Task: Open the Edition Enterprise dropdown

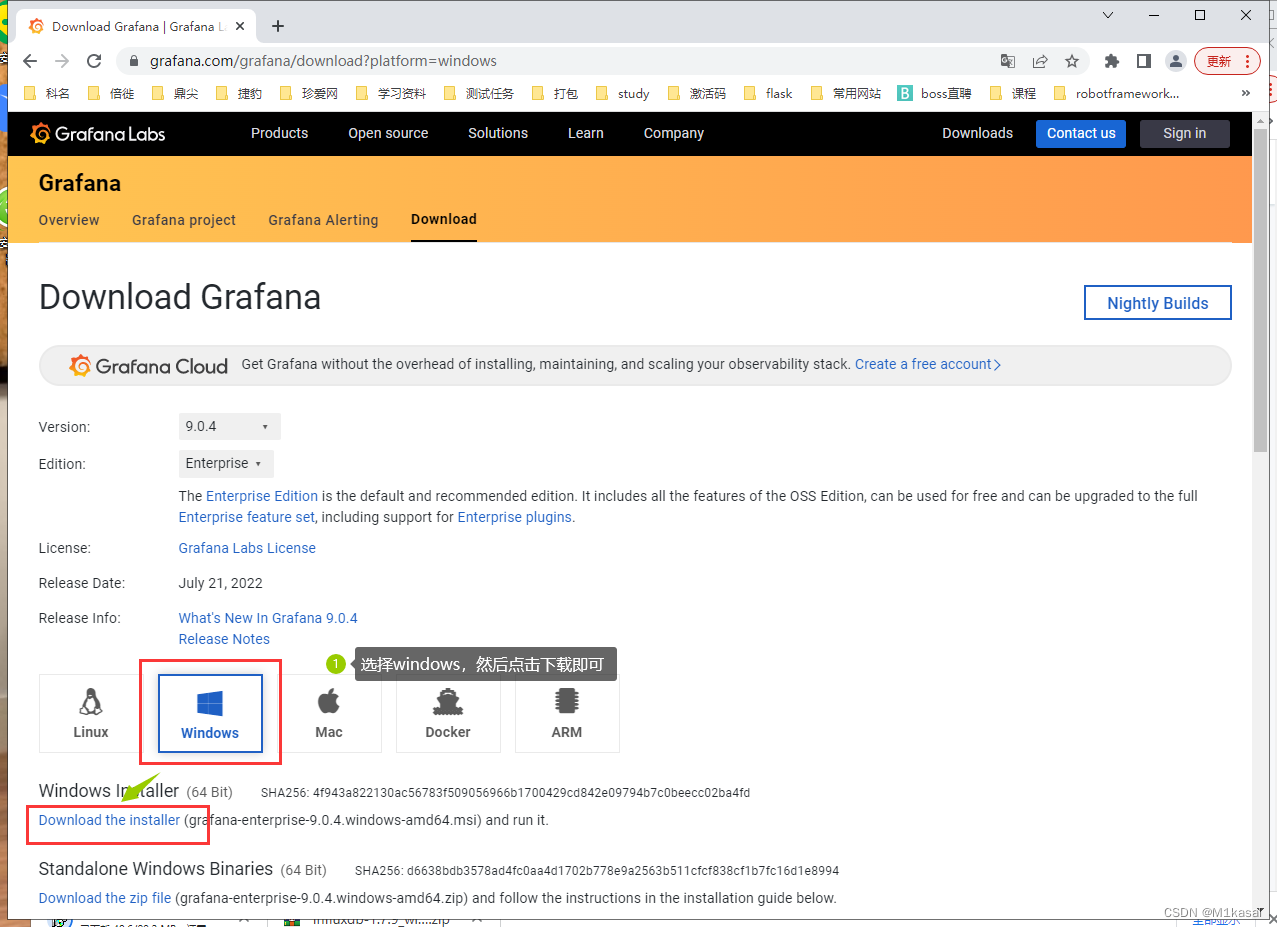Action: [226, 464]
